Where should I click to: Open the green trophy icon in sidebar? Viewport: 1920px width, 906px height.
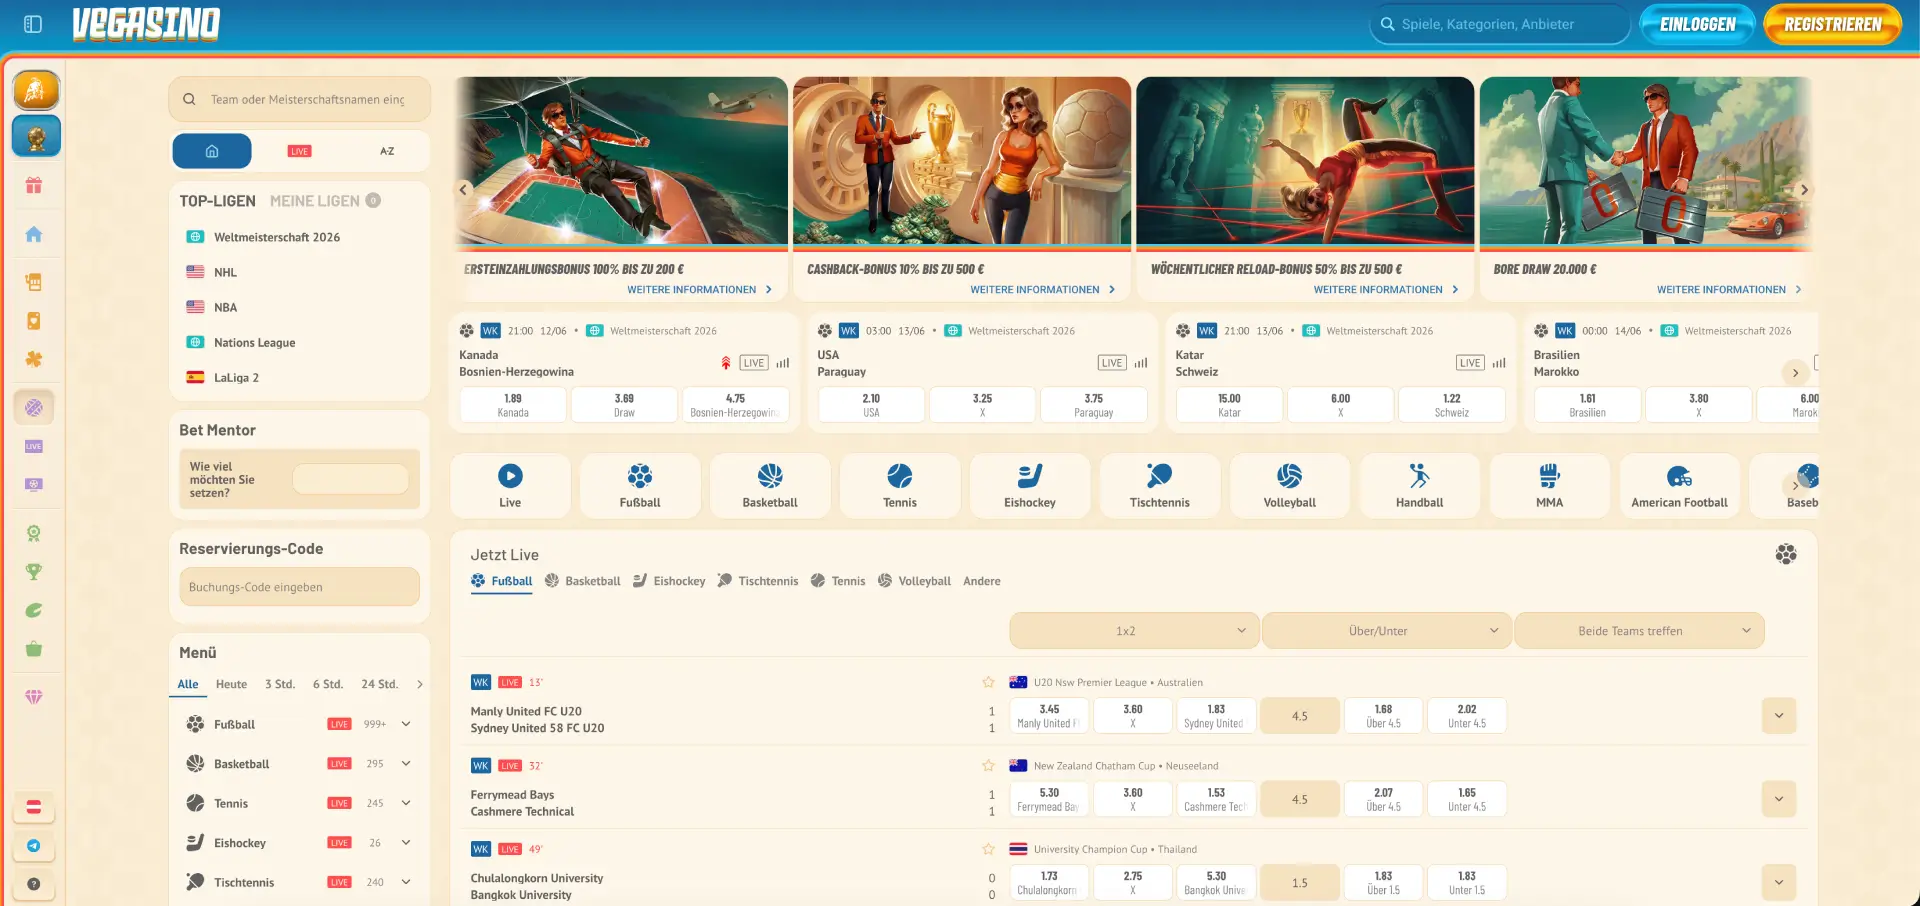[x=34, y=572]
